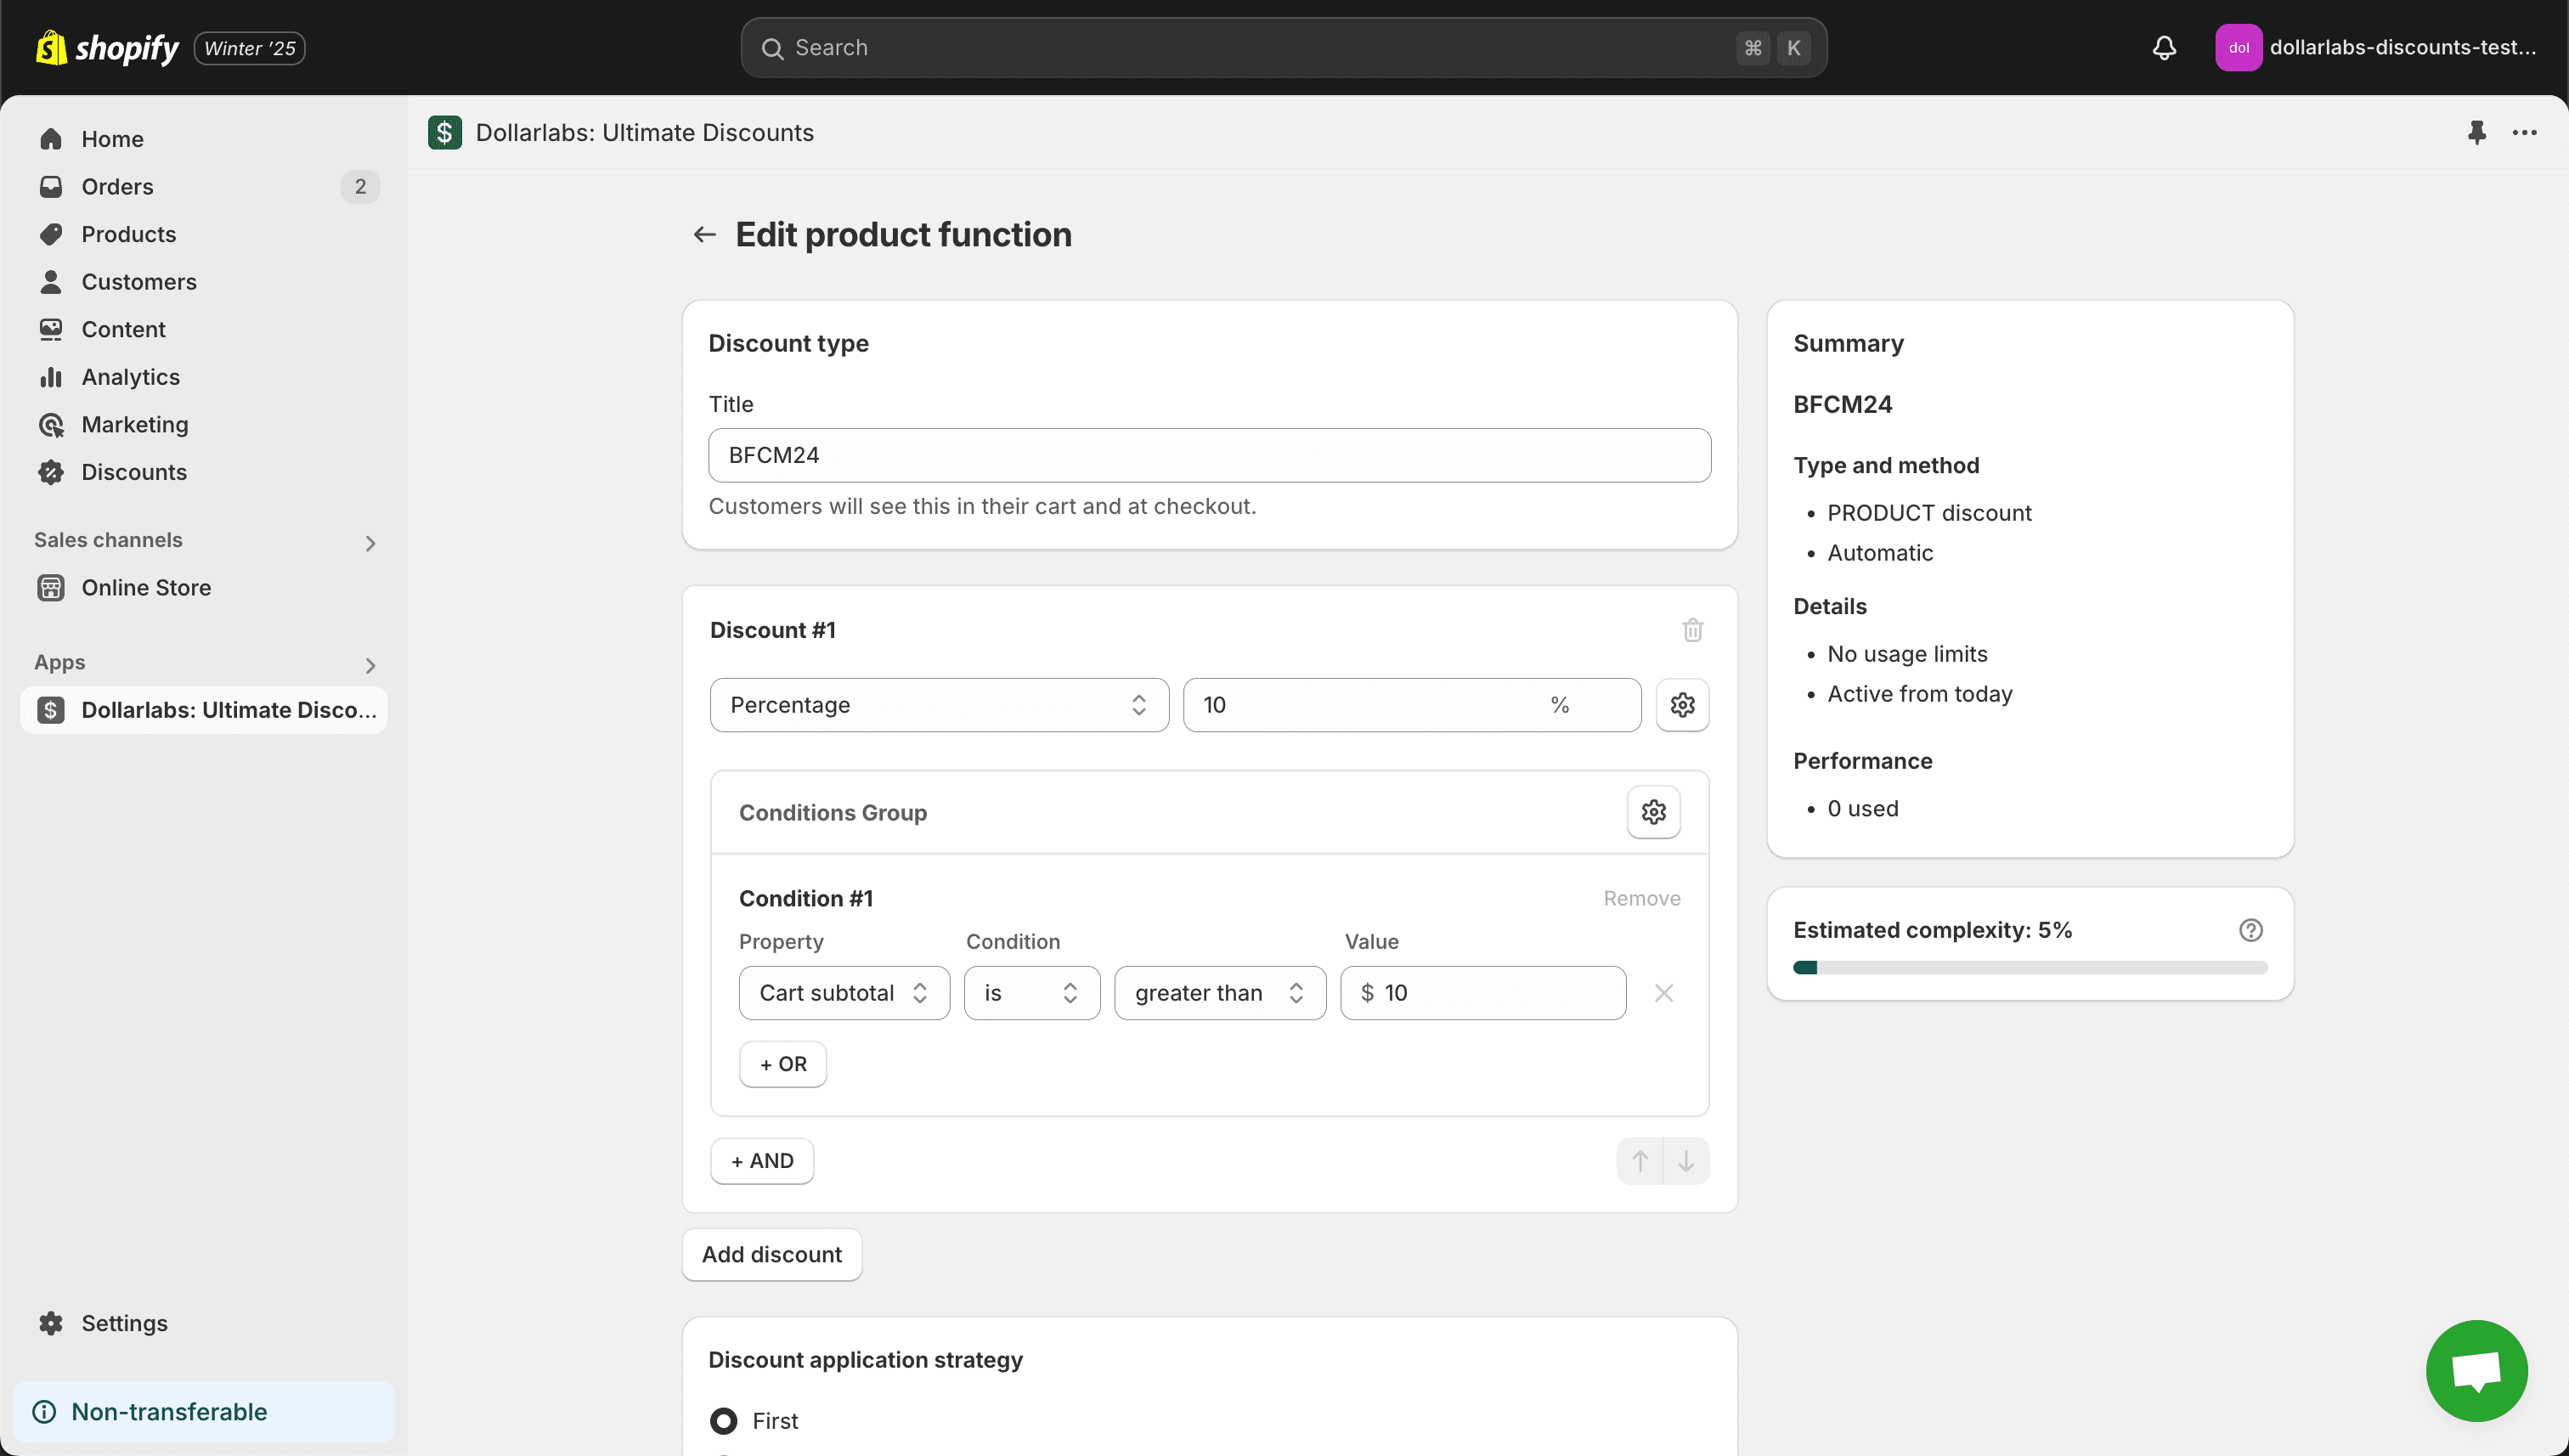Open the discount settings gear icon
Viewport: 2569px width, 1456px height.
coord(1683,704)
